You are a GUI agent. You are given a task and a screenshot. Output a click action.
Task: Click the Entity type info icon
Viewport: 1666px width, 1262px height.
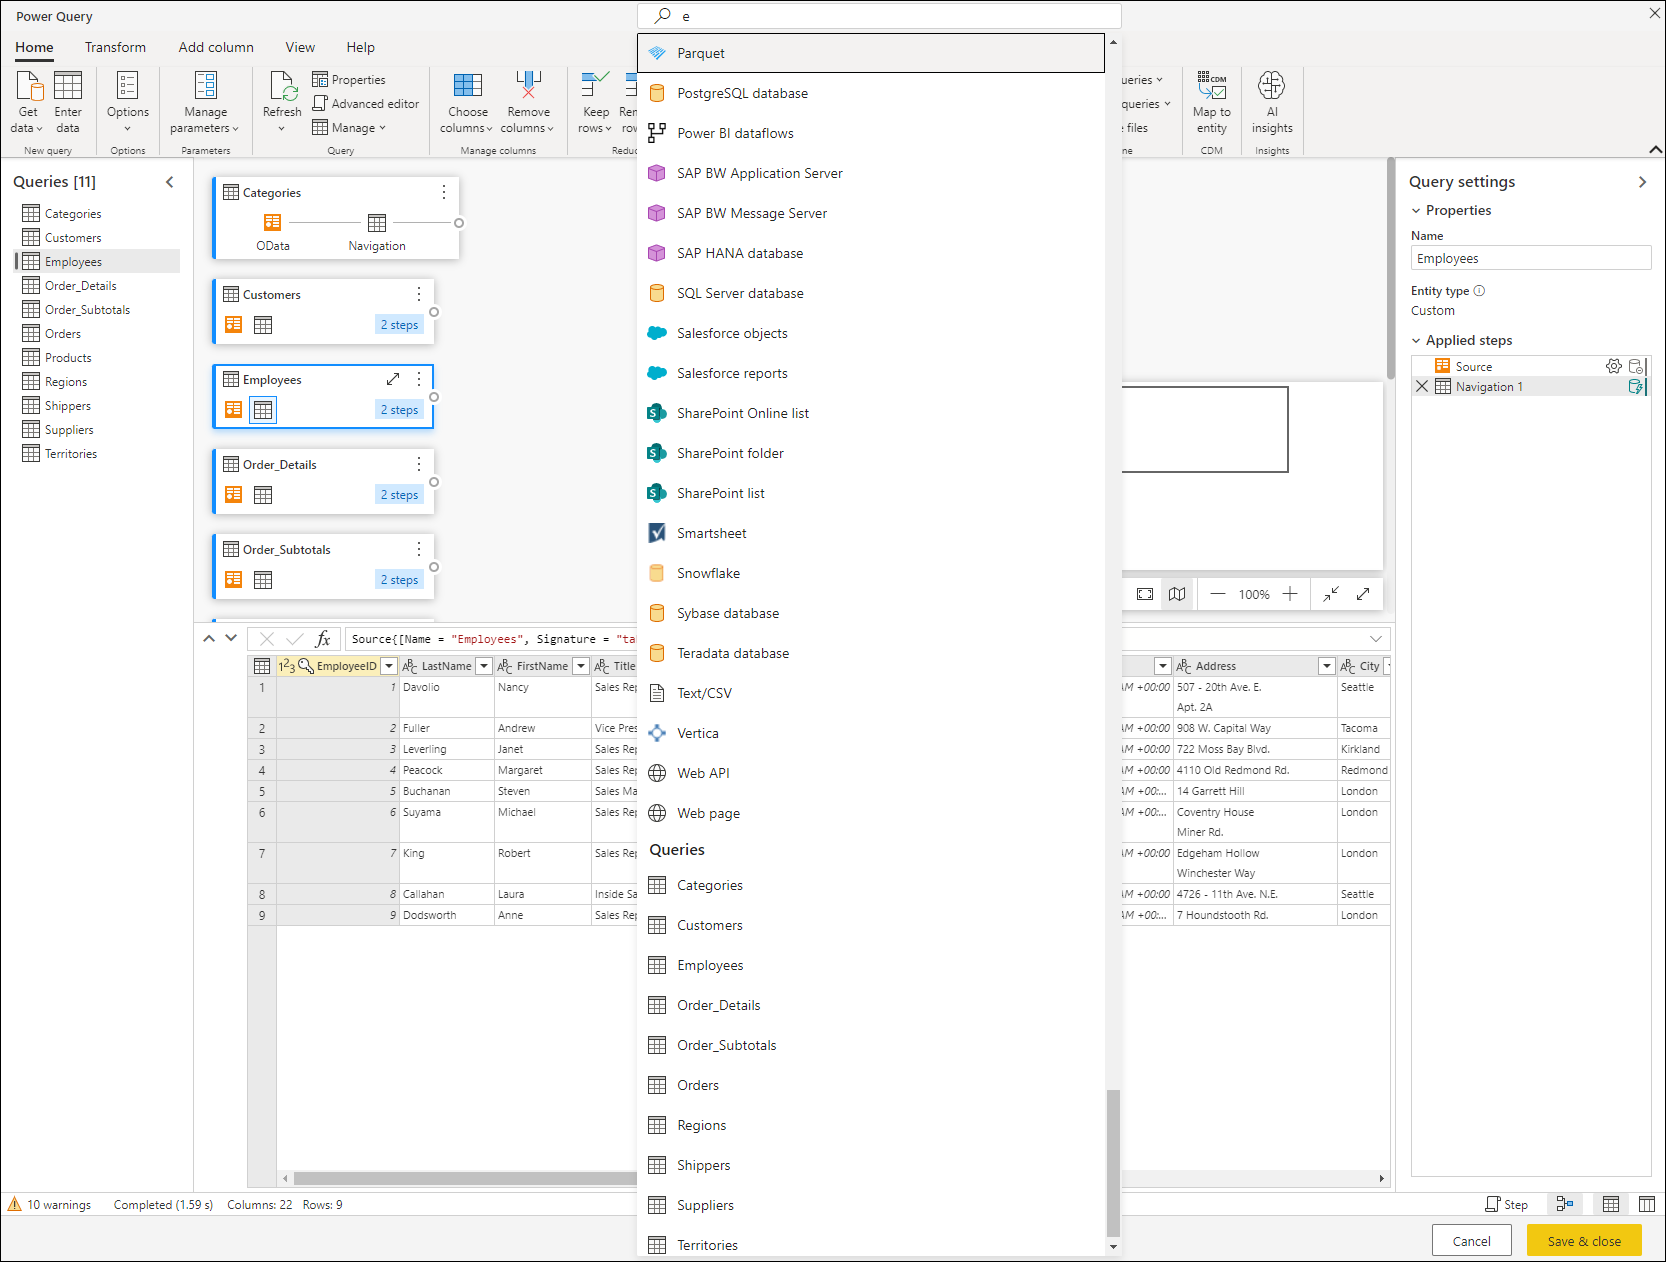click(1479, 291)
